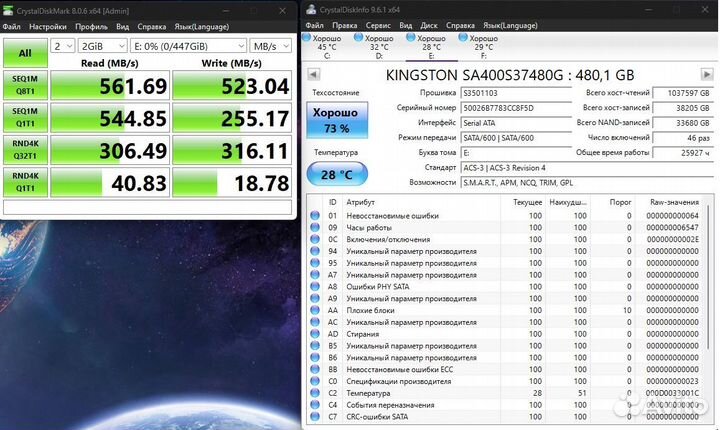This screenshot has width=720, height=430.
Task: Start all benchmarks with the All button
Action: (x=25, y=53)
